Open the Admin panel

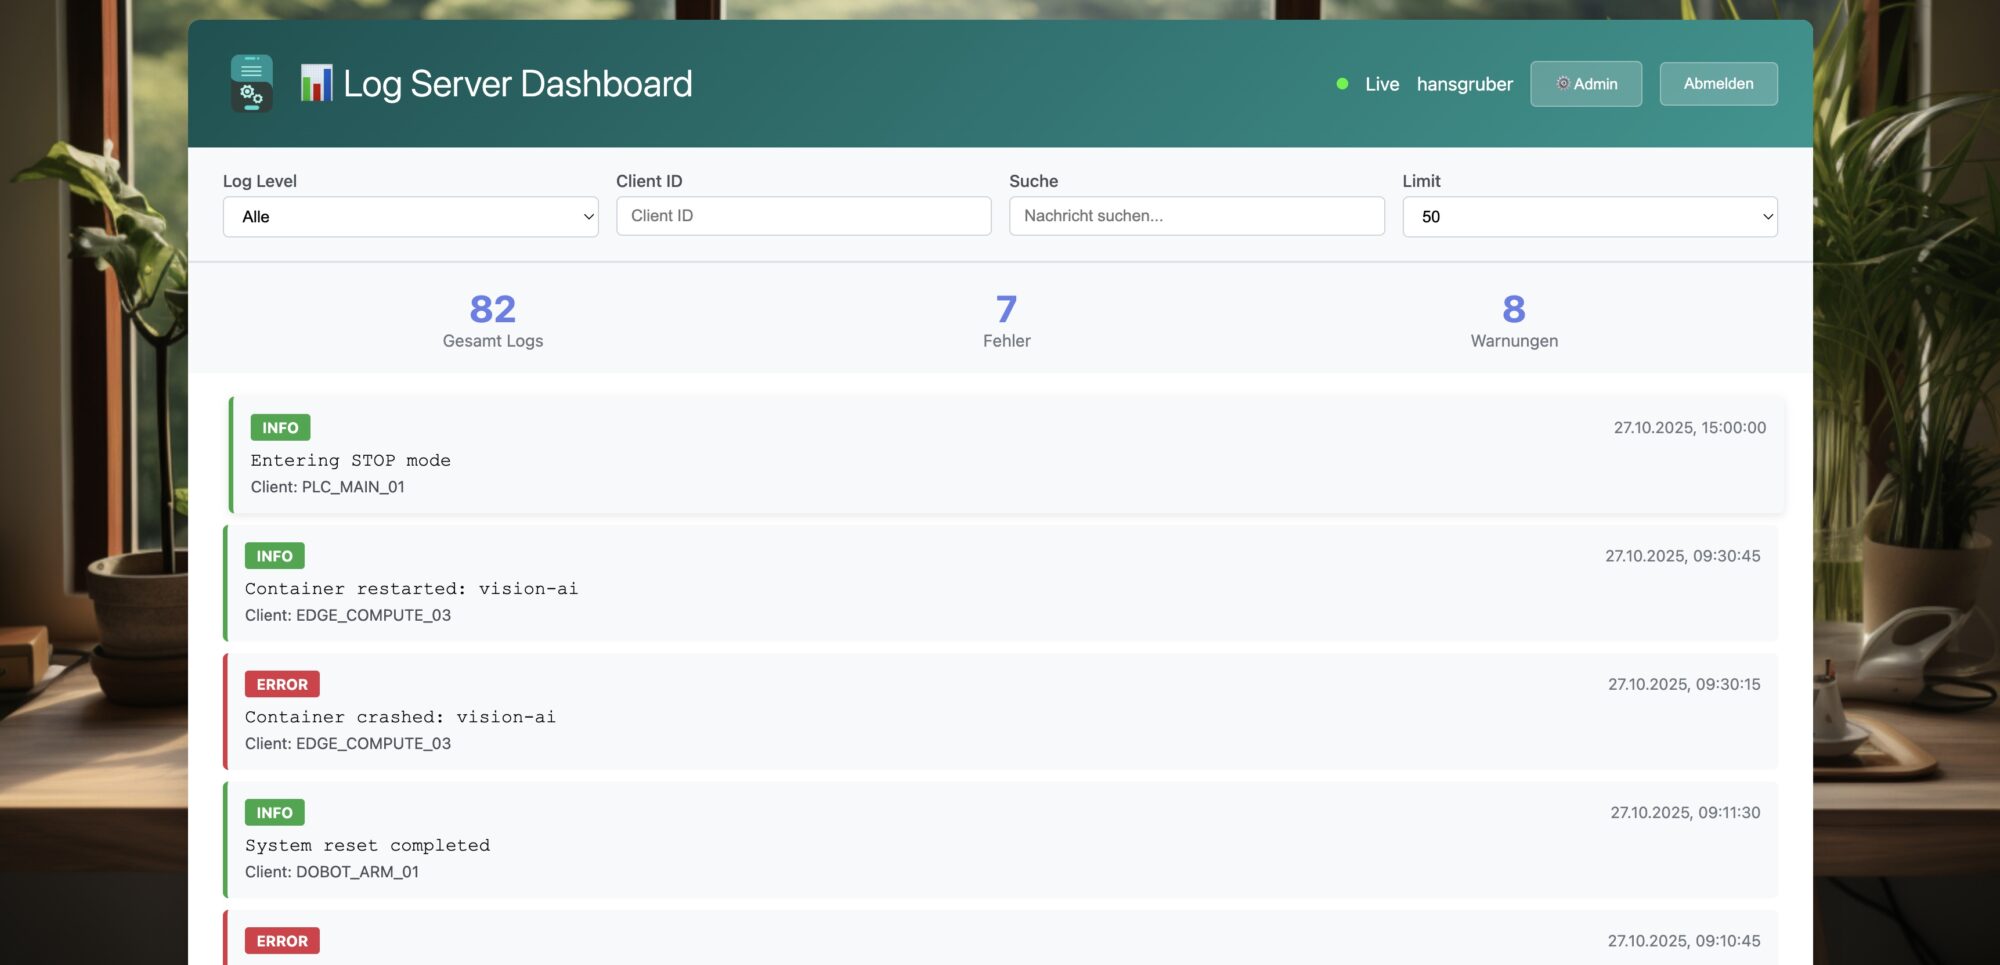1586,84
